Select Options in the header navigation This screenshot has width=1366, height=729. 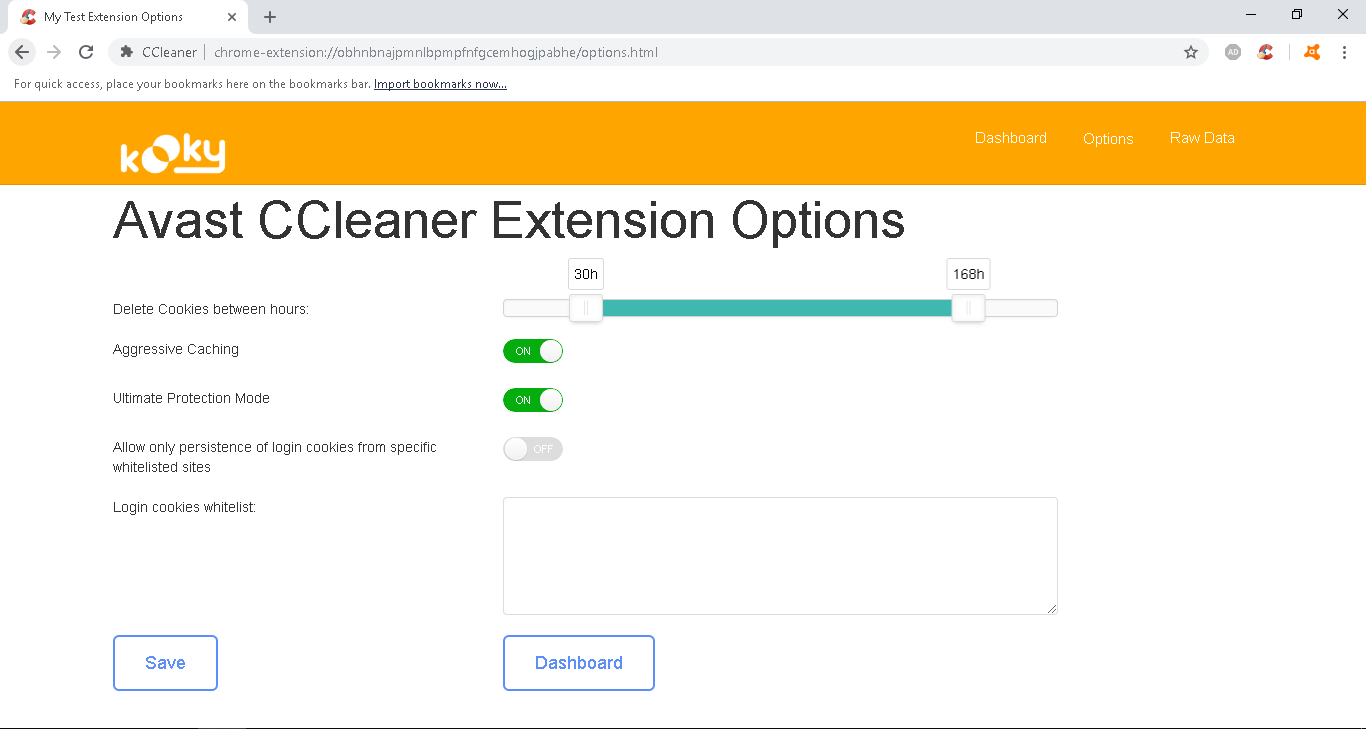[1108, 139]
